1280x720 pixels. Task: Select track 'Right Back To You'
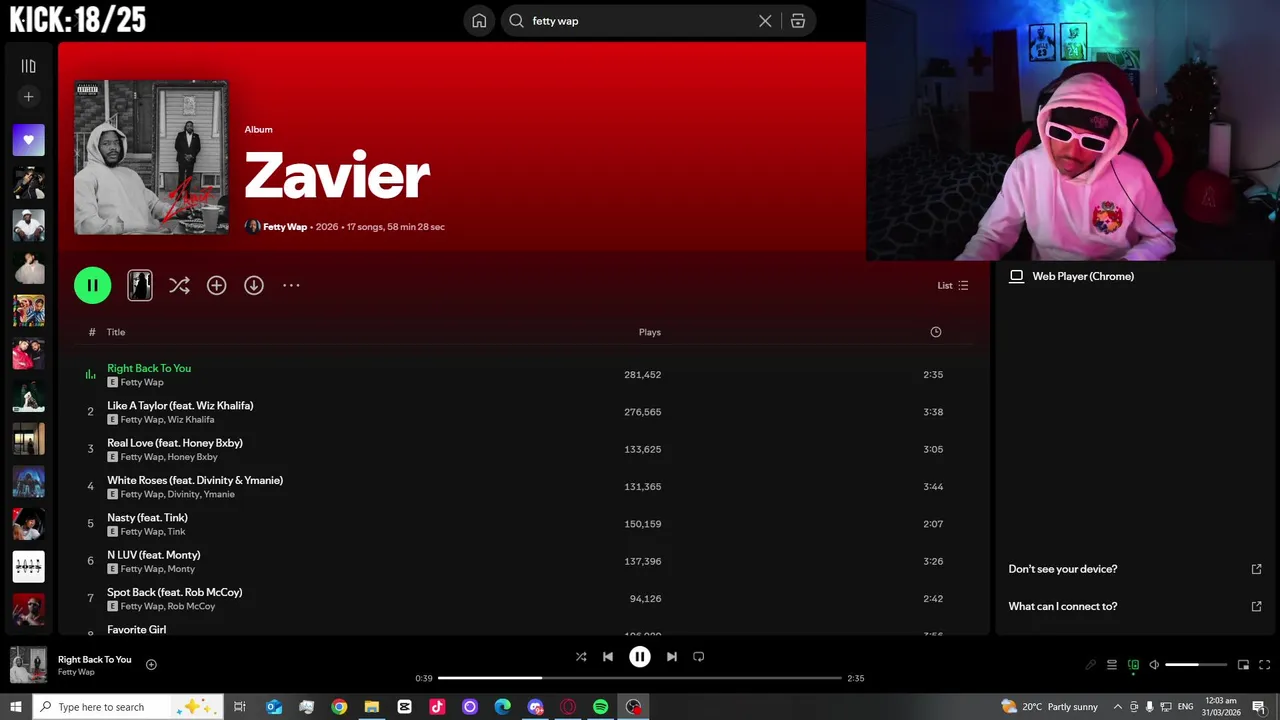click(149, 368)
